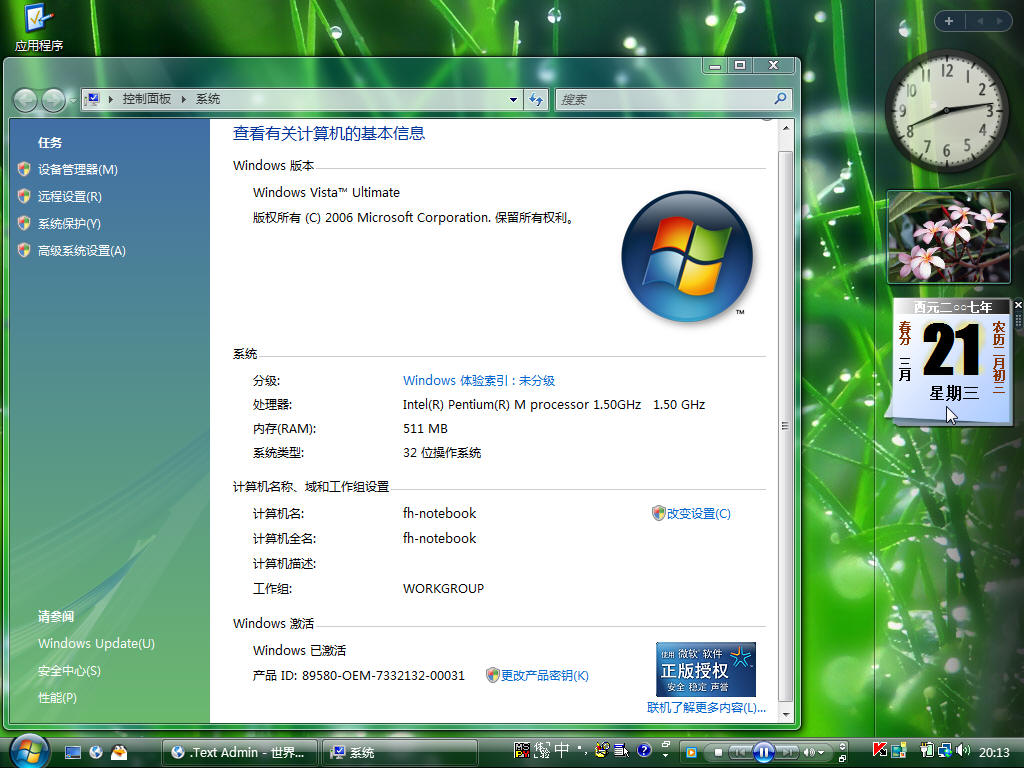This screenshot has width=1024, height=768.
Task: Open the Windows Start menu orb
Action: 29,750
